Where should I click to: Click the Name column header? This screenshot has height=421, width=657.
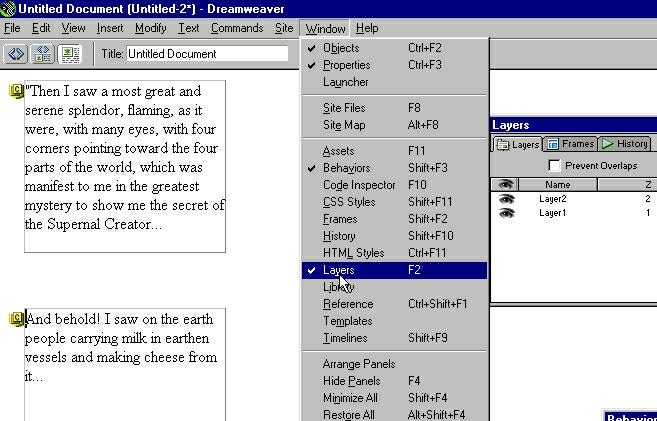pyautogui.click(x=558, y=184)
